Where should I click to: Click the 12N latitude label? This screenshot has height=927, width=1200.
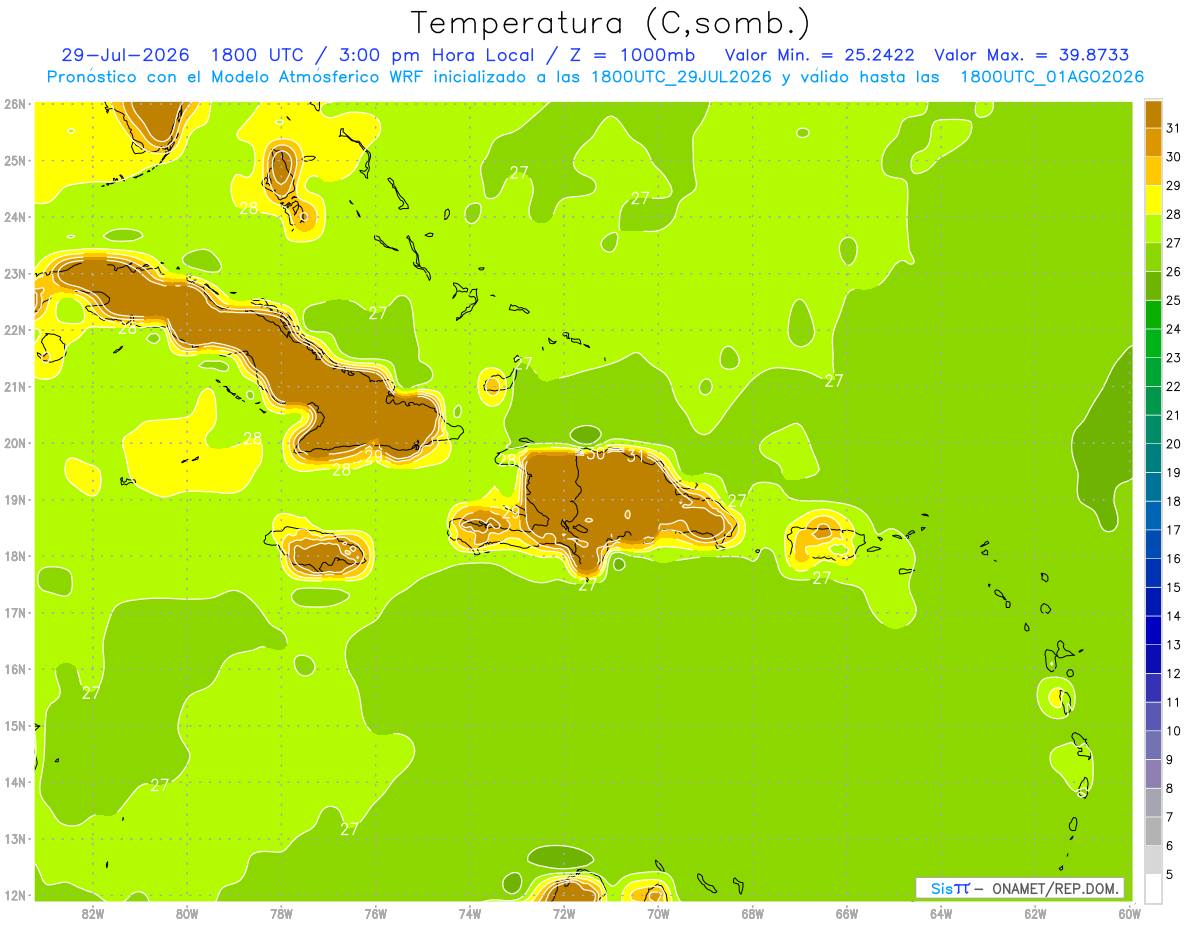point(15,895)
